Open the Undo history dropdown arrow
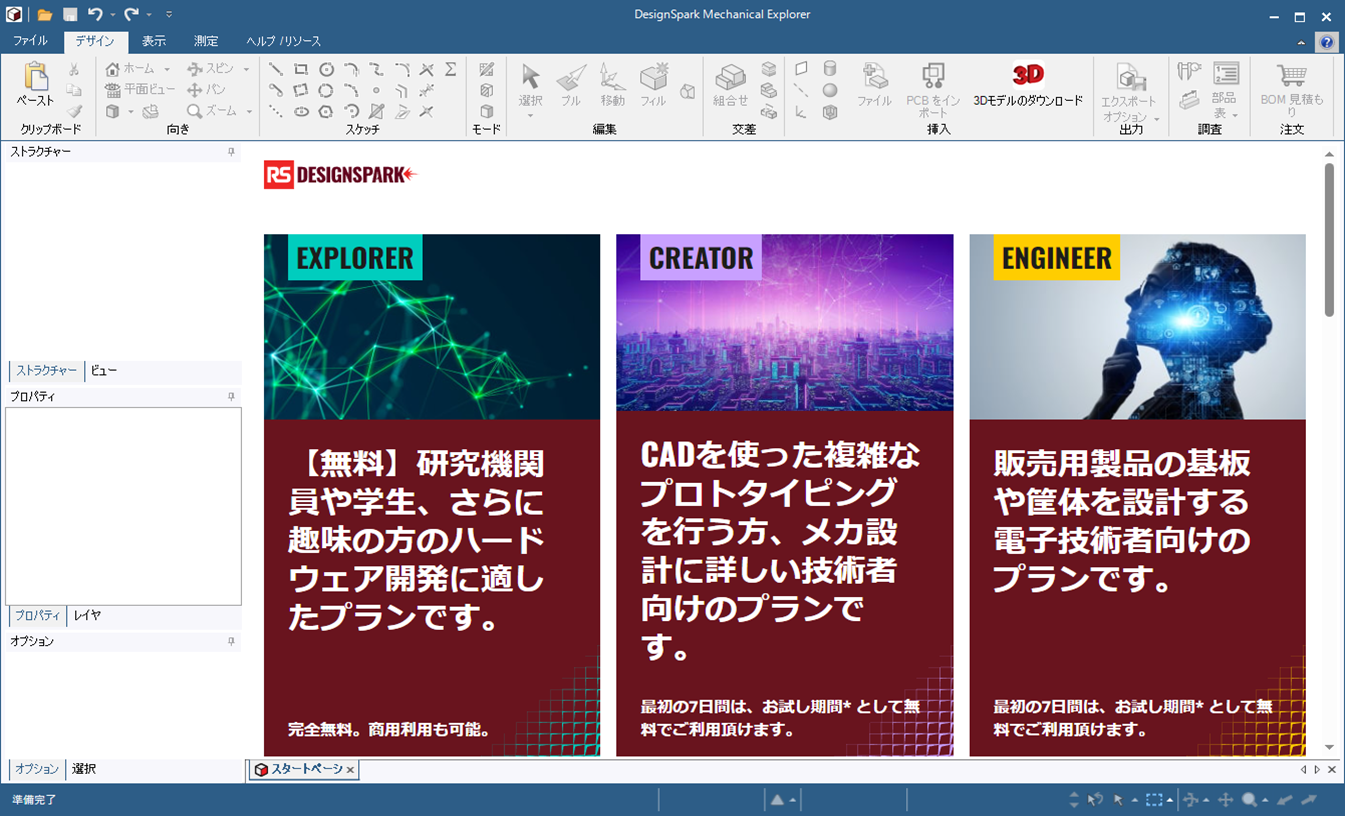The width and height of the screenshot is (1345, 816). pos(112,15)
